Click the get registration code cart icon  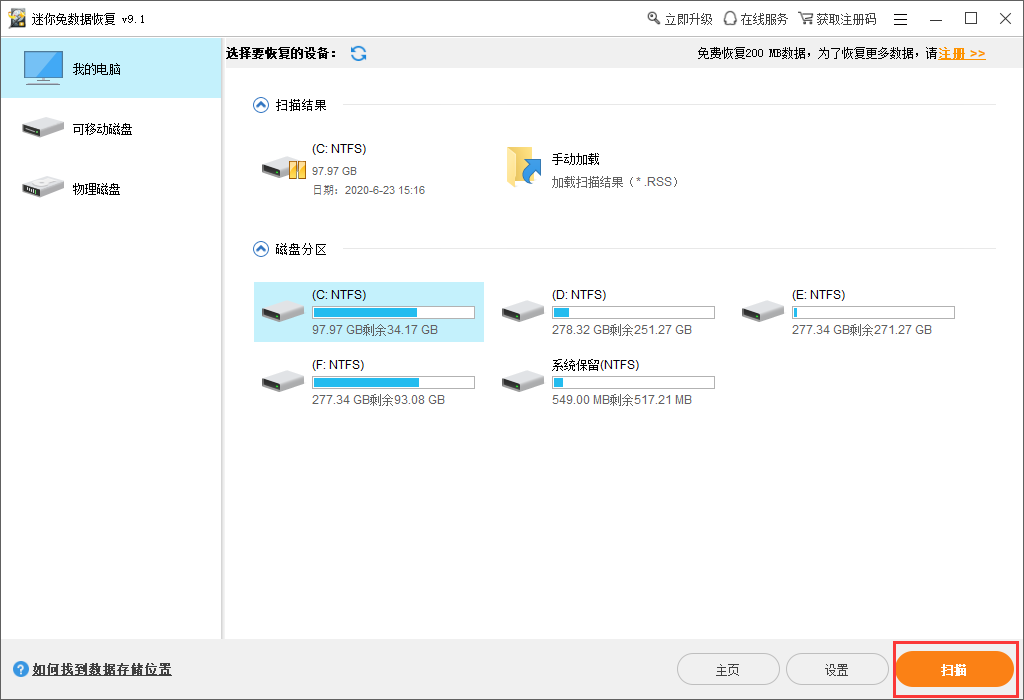coord(806,18)
